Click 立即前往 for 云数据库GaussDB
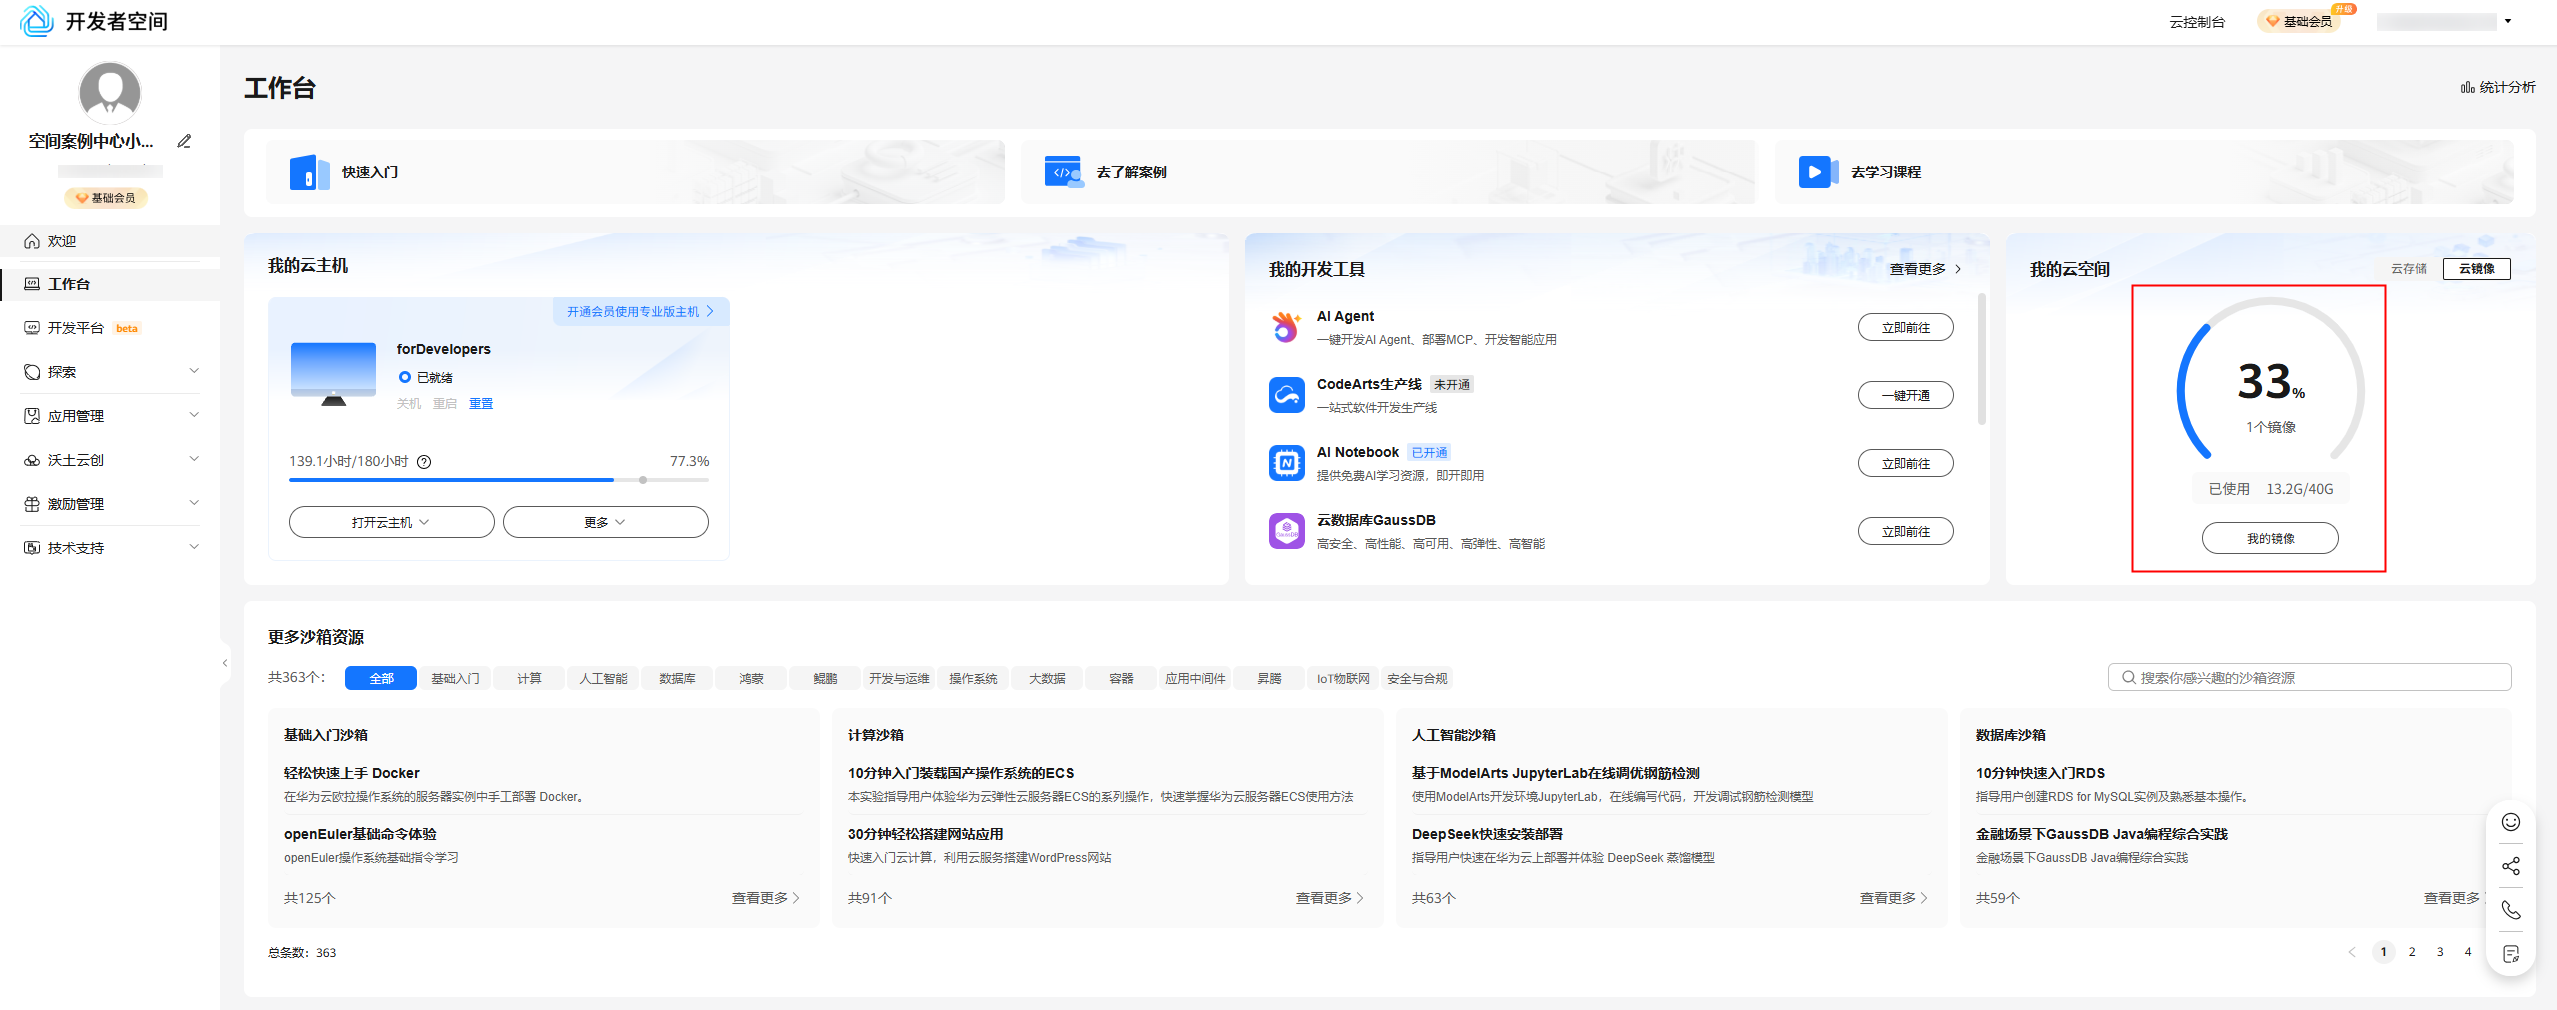This screenshot has height=1010, width=2557. point(1905,531)
